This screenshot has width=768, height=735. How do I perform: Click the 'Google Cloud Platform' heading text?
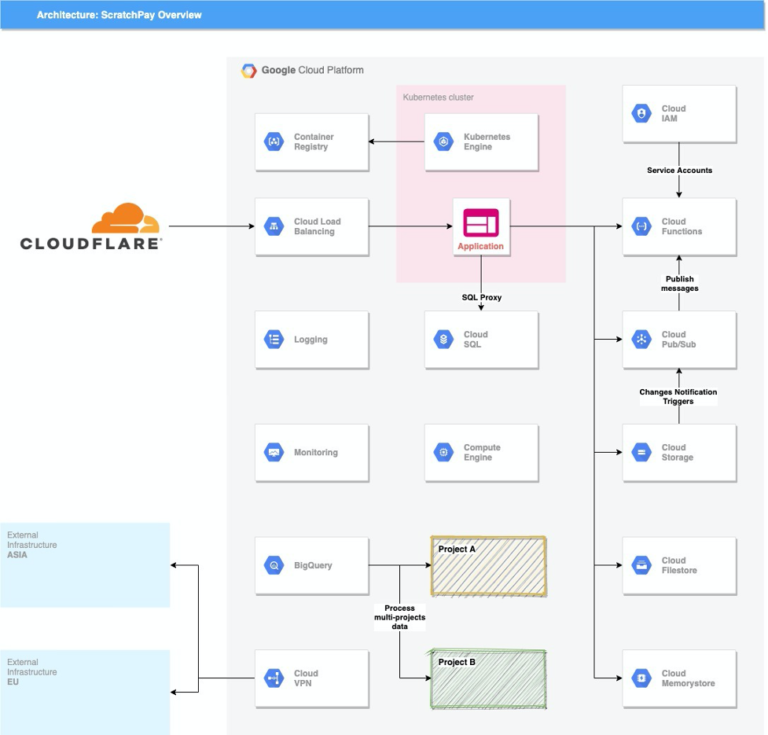[312, 70]
